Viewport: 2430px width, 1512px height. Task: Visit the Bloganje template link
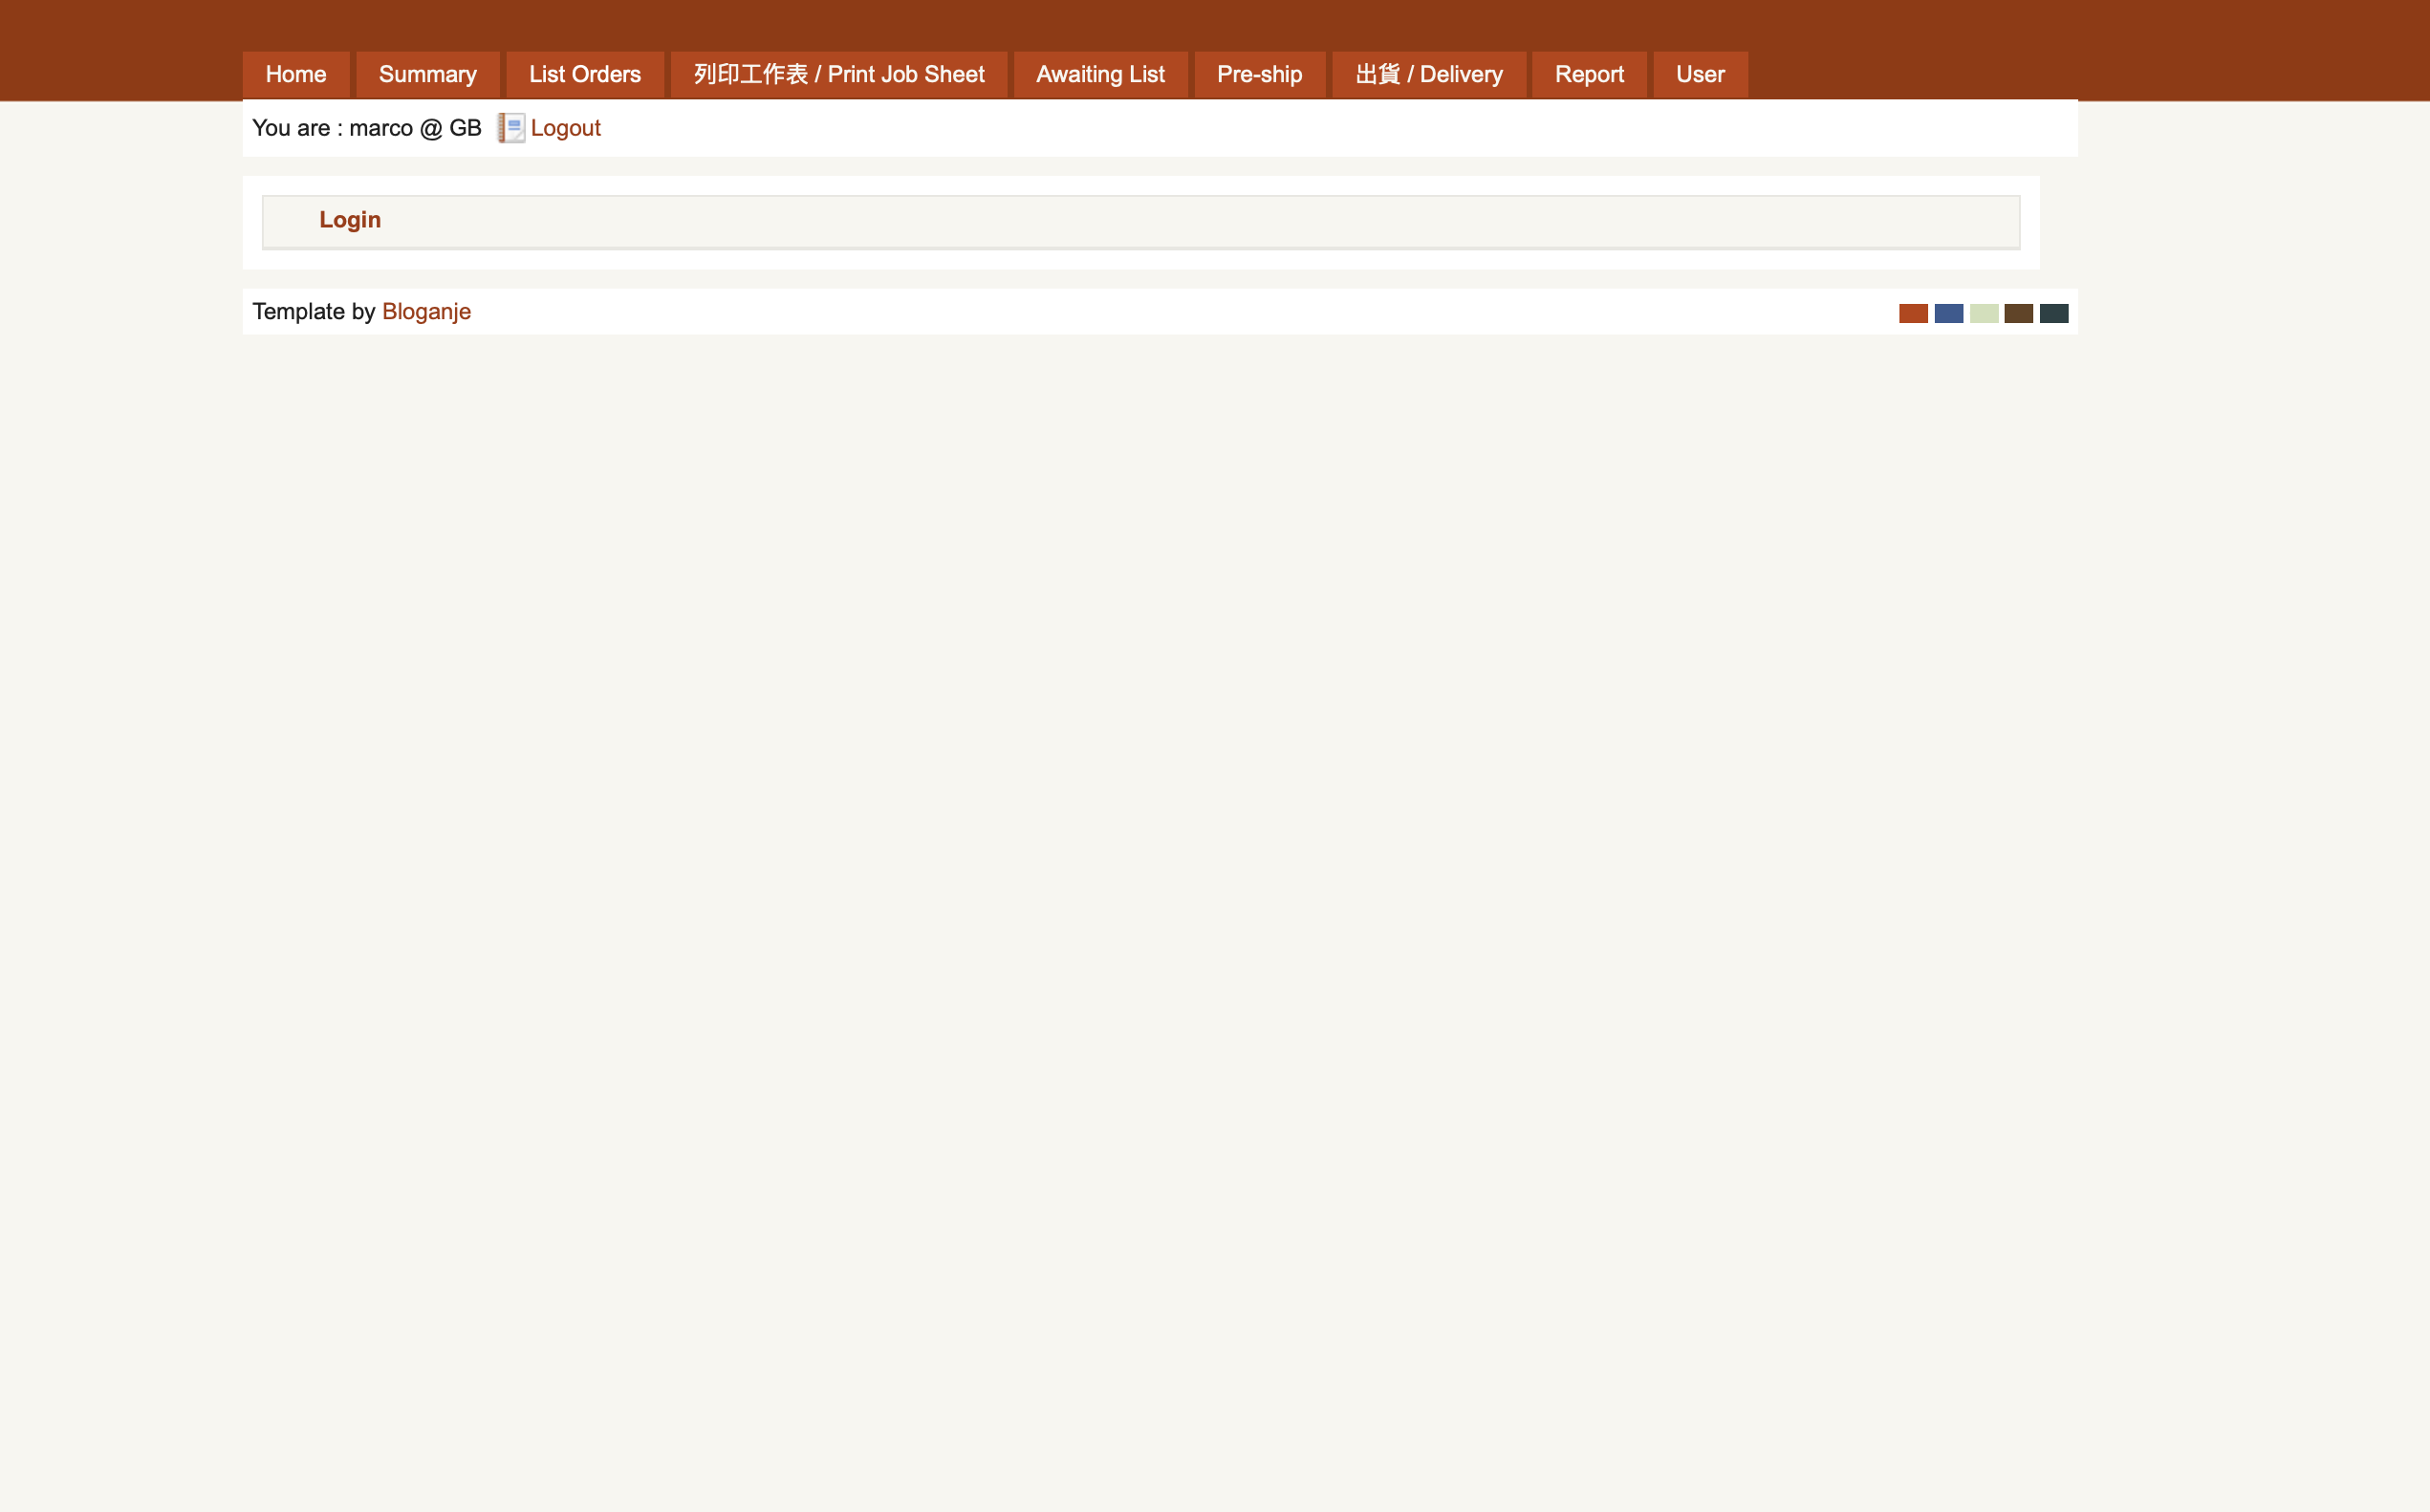[x=426, y=312]
